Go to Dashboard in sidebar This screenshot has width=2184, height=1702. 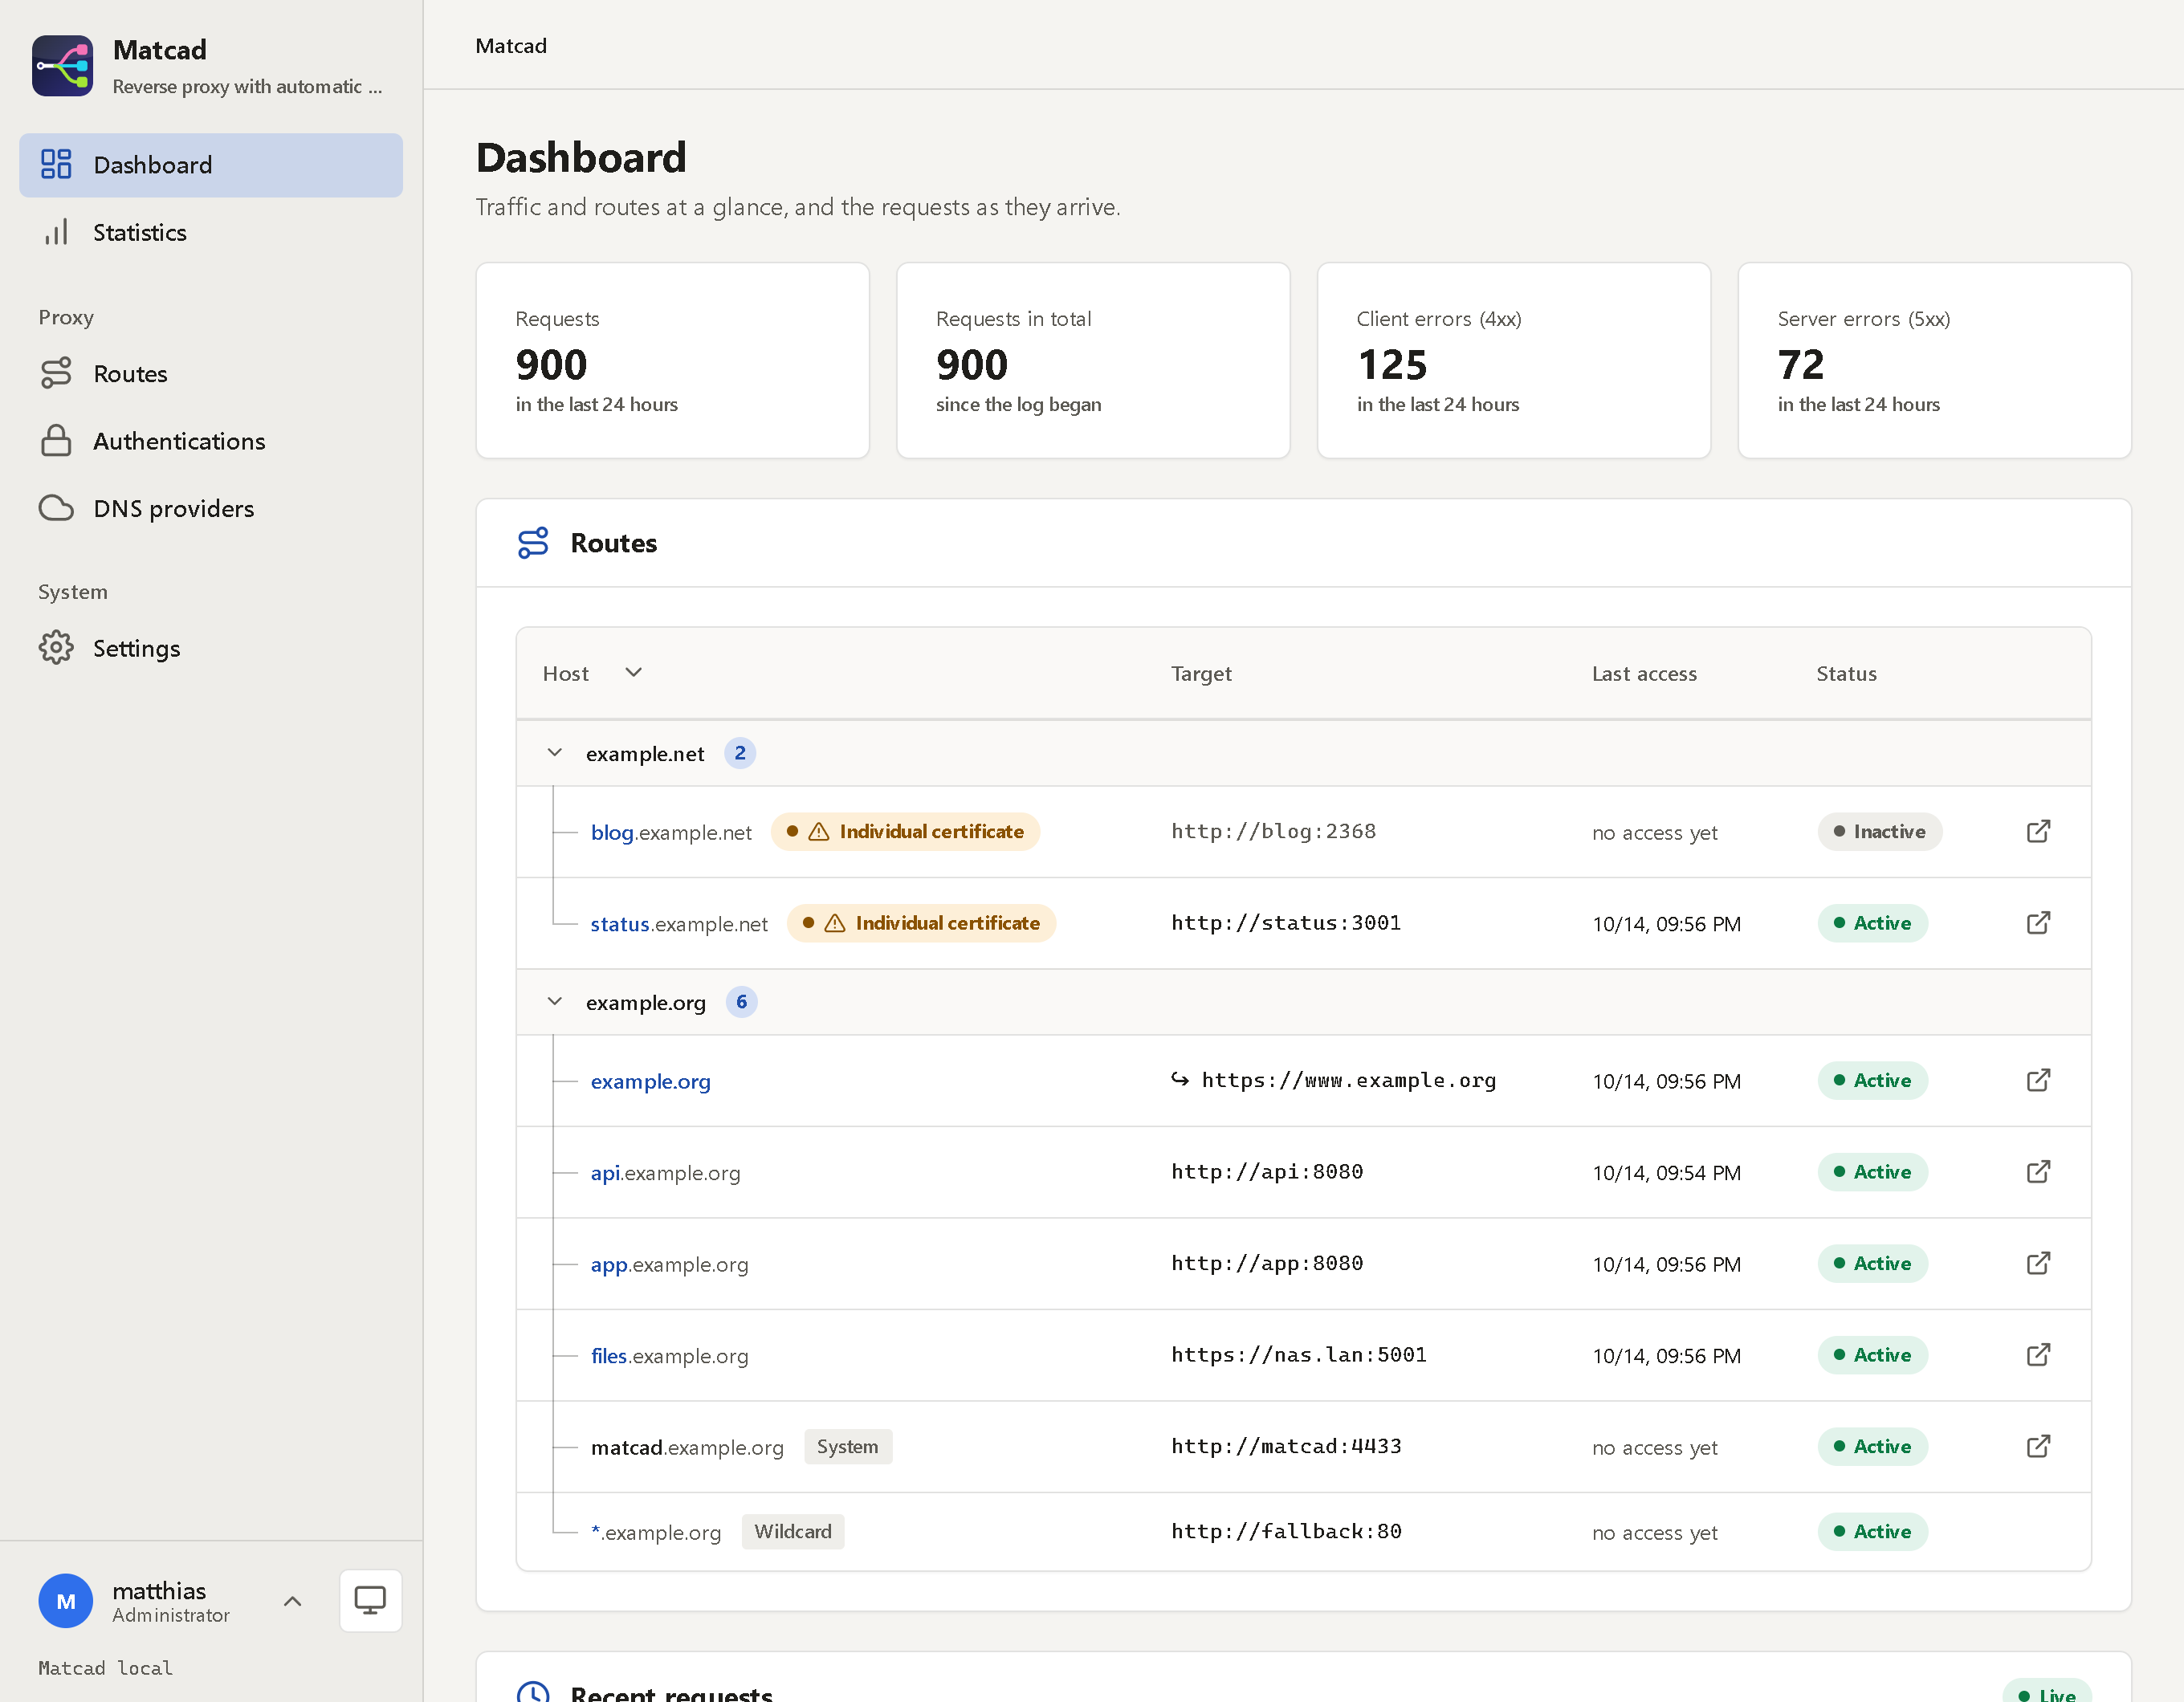pyautogui.click(x=211, y=165)
